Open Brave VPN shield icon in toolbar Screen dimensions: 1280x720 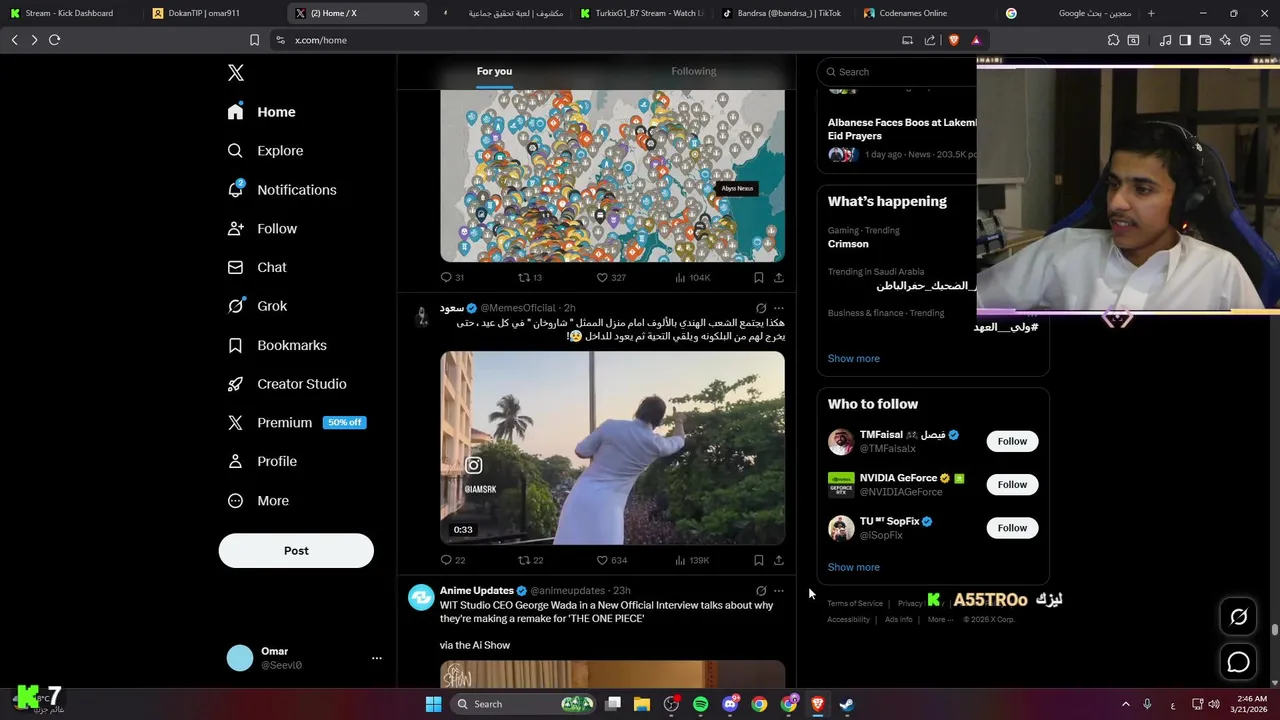(1245, 40)
